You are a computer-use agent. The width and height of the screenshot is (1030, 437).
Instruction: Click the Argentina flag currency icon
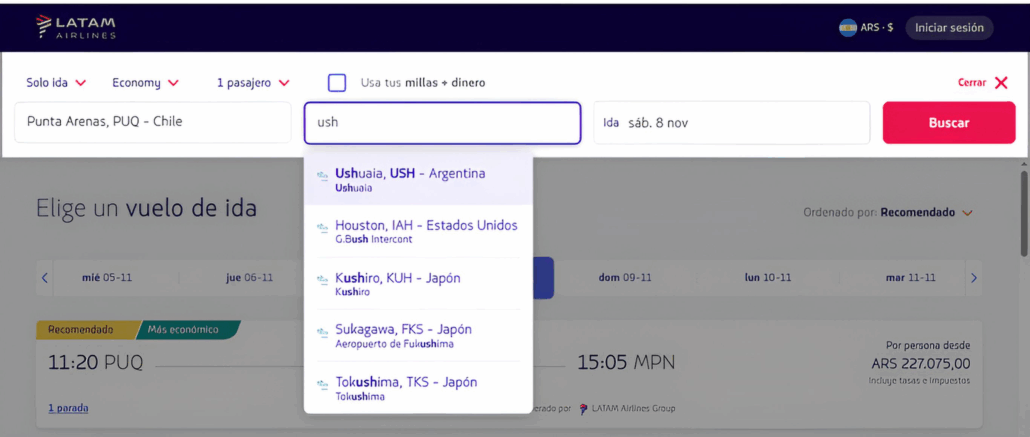click(847, 28)
